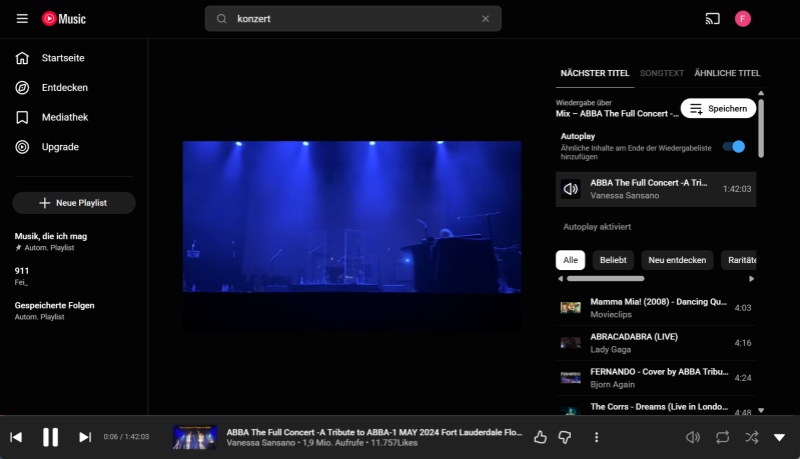Play FERNANDO cover by Bjorn Again
Image resolution: width=800 pixels, height=459 pixels.
[656, 378]
